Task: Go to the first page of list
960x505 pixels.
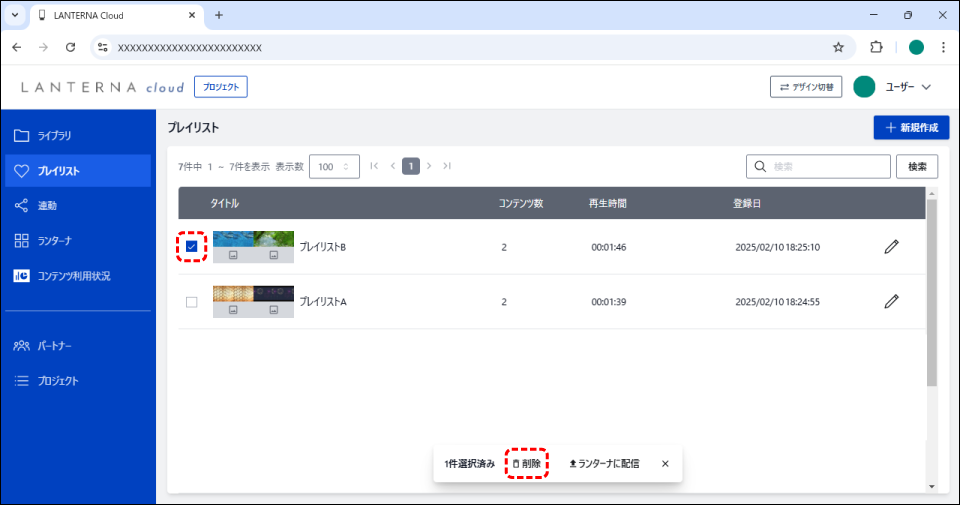Action: 374,166
